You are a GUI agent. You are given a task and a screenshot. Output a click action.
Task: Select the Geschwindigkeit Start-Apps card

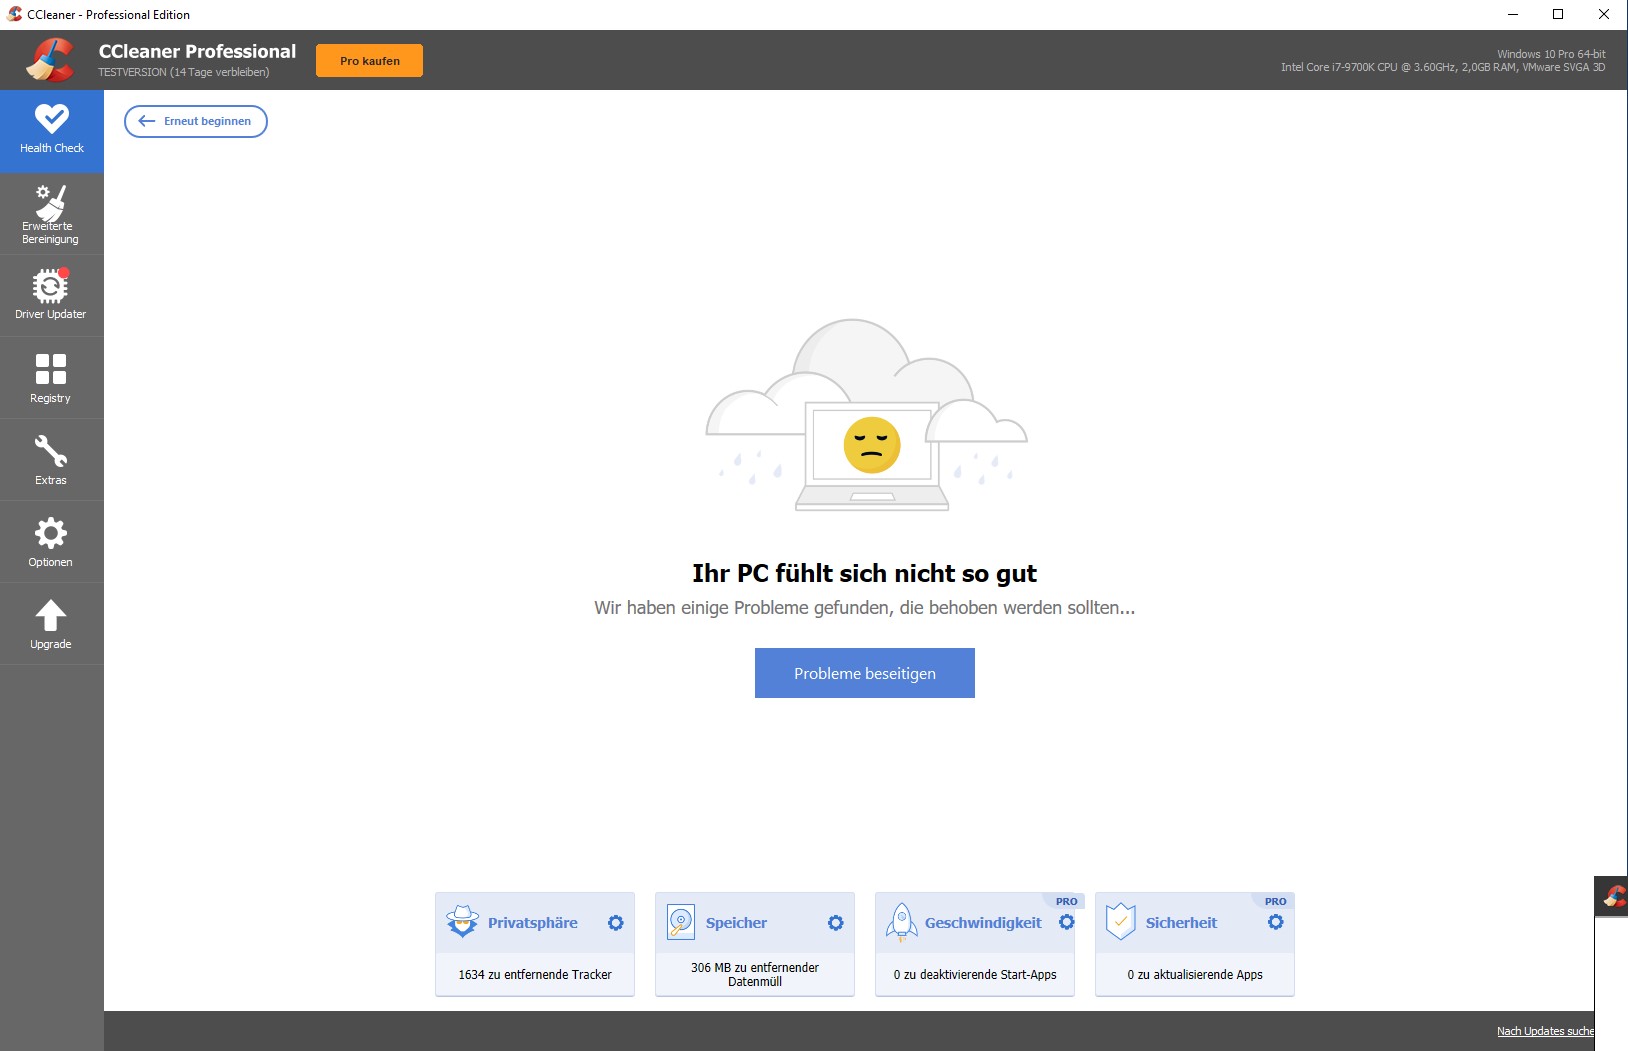tap(975, 974)
